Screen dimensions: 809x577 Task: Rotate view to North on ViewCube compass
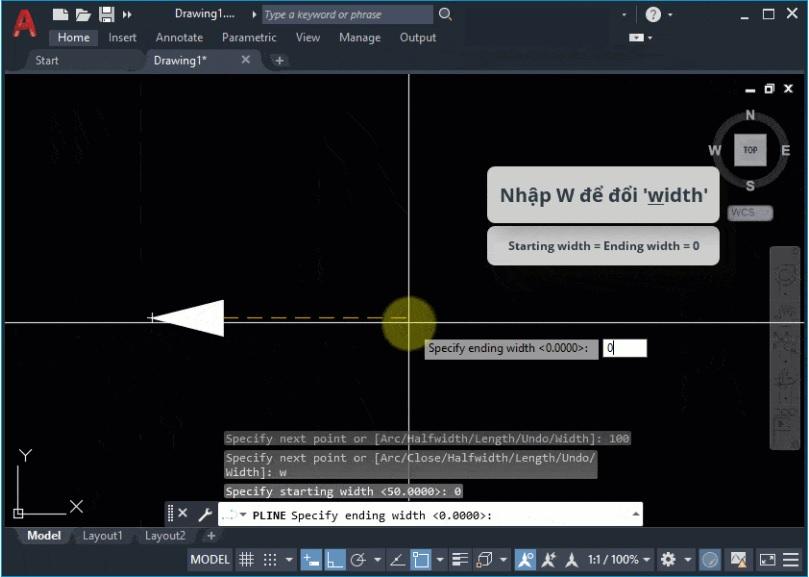tap(750, 115)
